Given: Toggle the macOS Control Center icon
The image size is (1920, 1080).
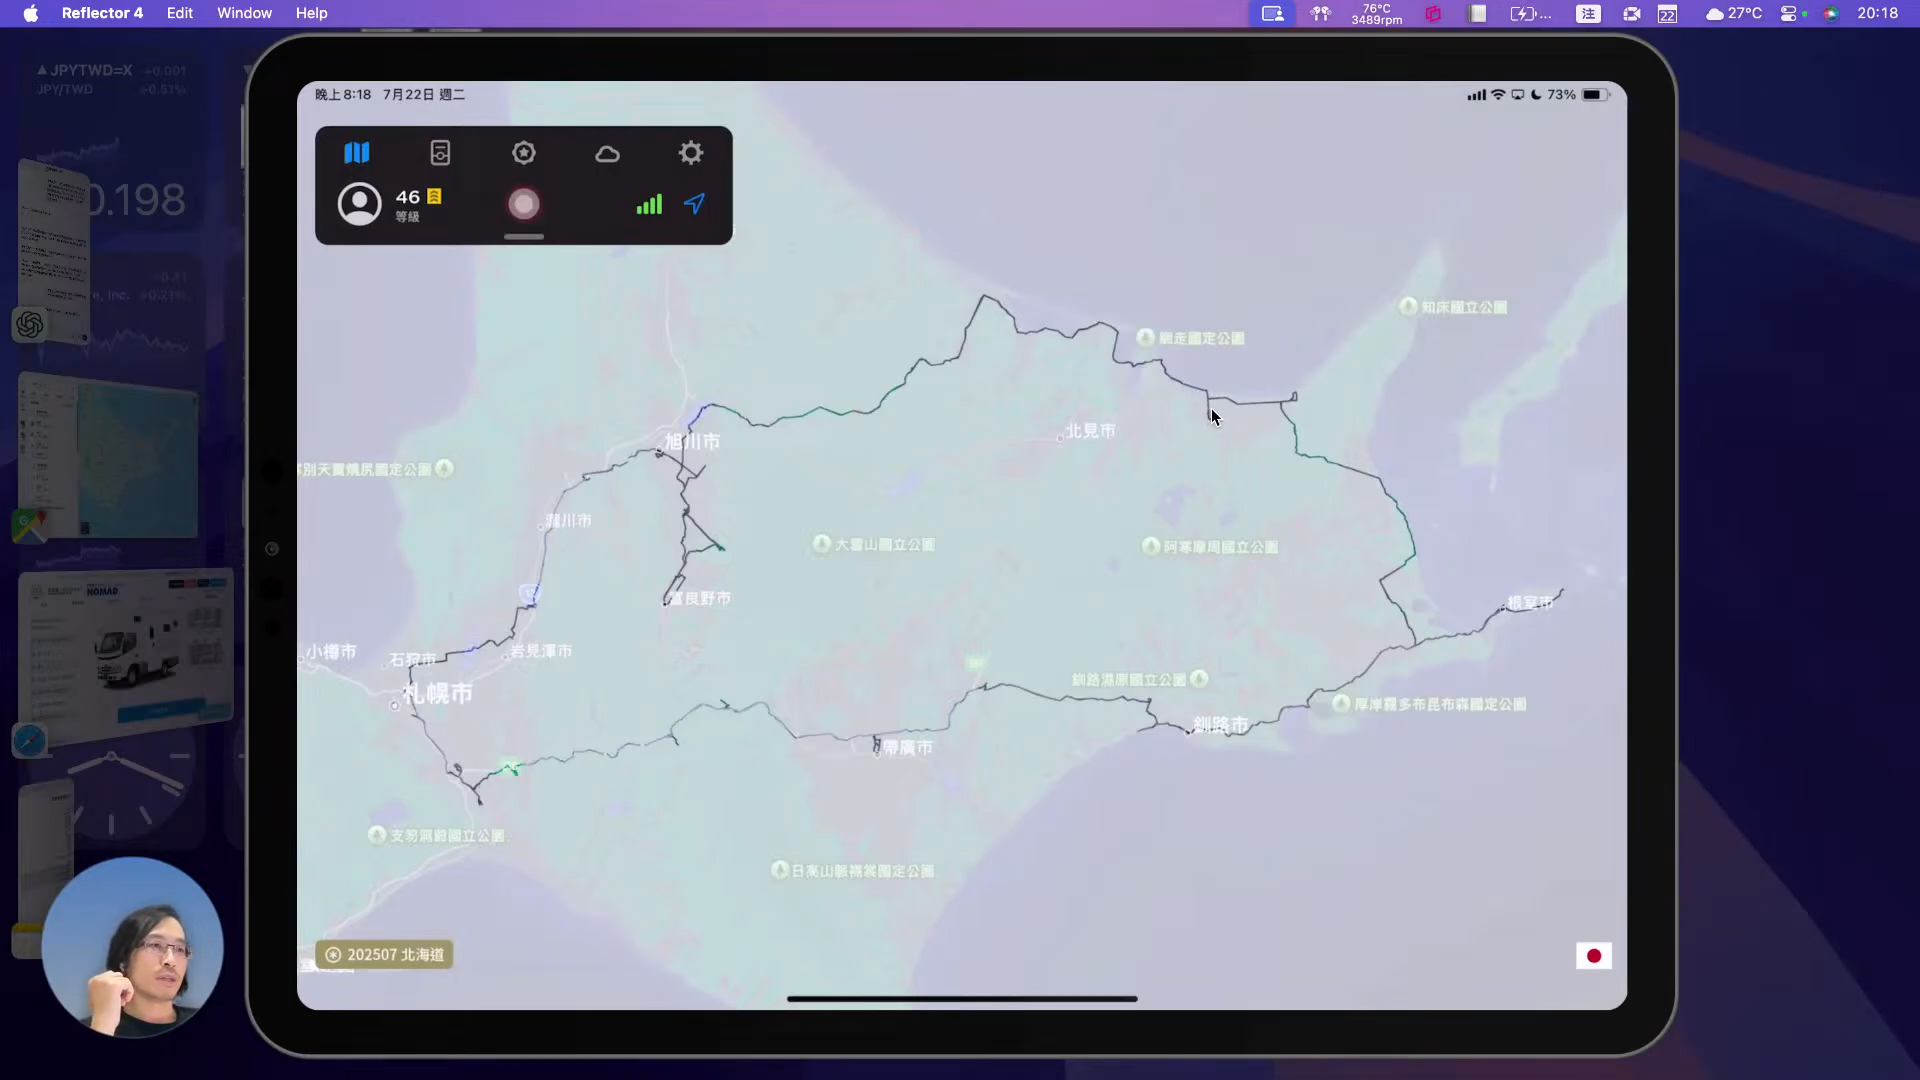Looking at the screenshot, I should click(1789, 14).
